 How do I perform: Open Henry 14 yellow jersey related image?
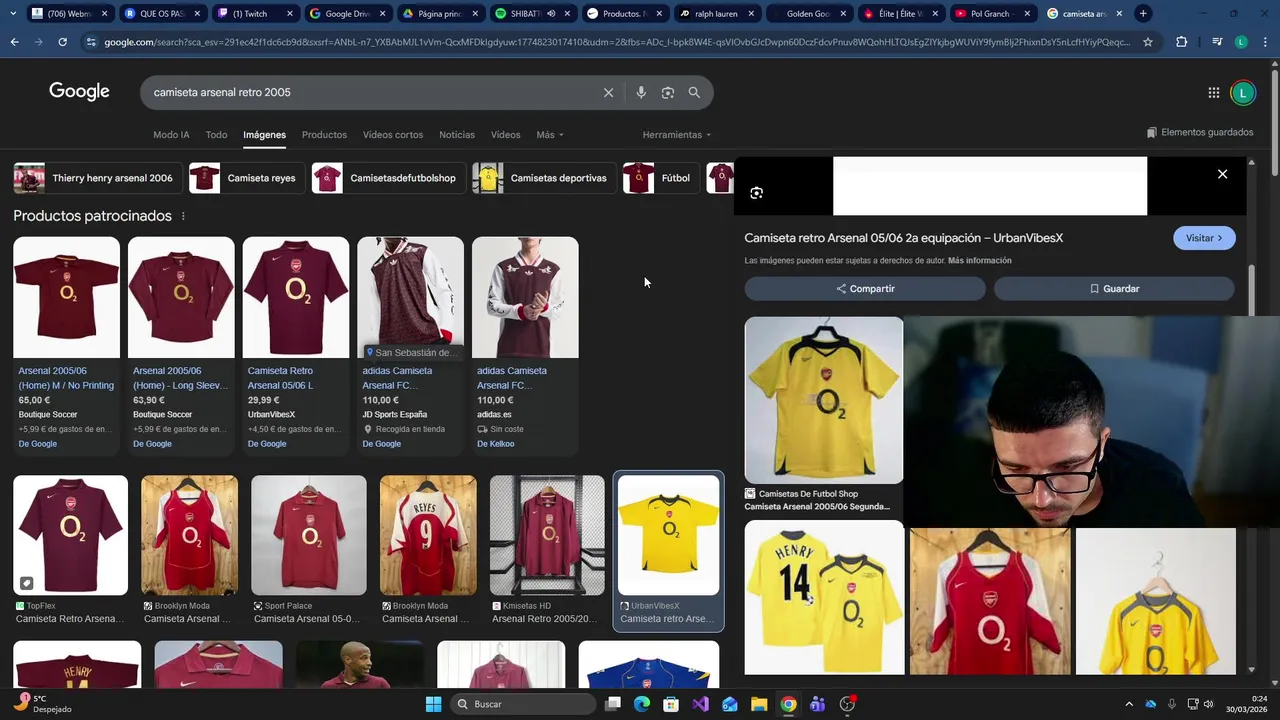[824, 597]
